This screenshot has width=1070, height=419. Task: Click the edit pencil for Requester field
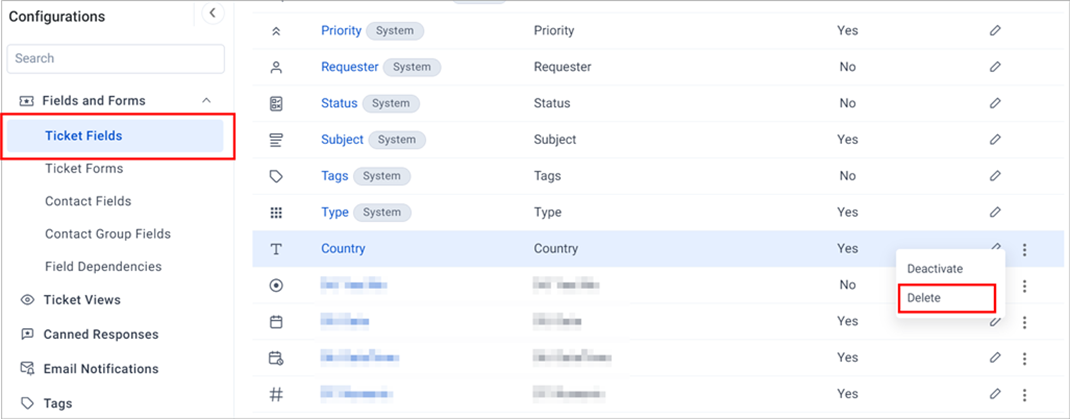tap(995, 67)
